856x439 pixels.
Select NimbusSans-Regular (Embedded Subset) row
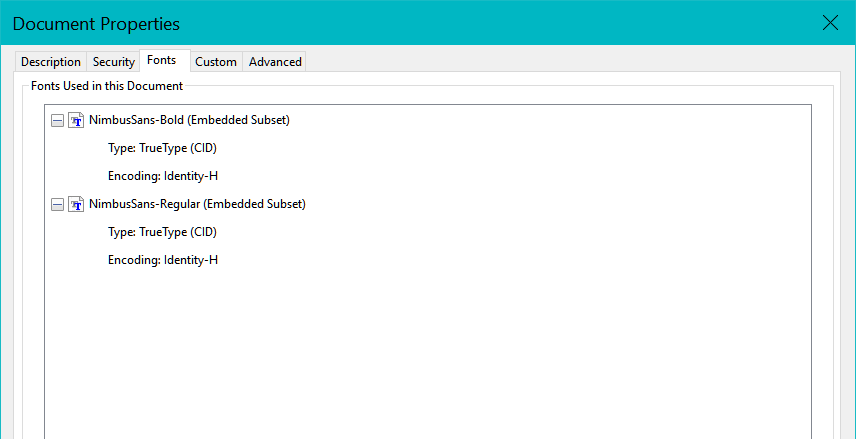(197, 204)
